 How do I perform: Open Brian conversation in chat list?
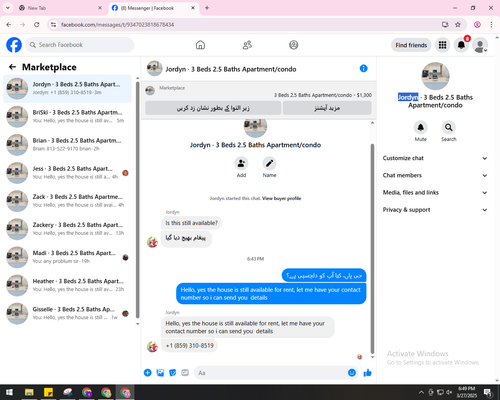coord(67,145)
